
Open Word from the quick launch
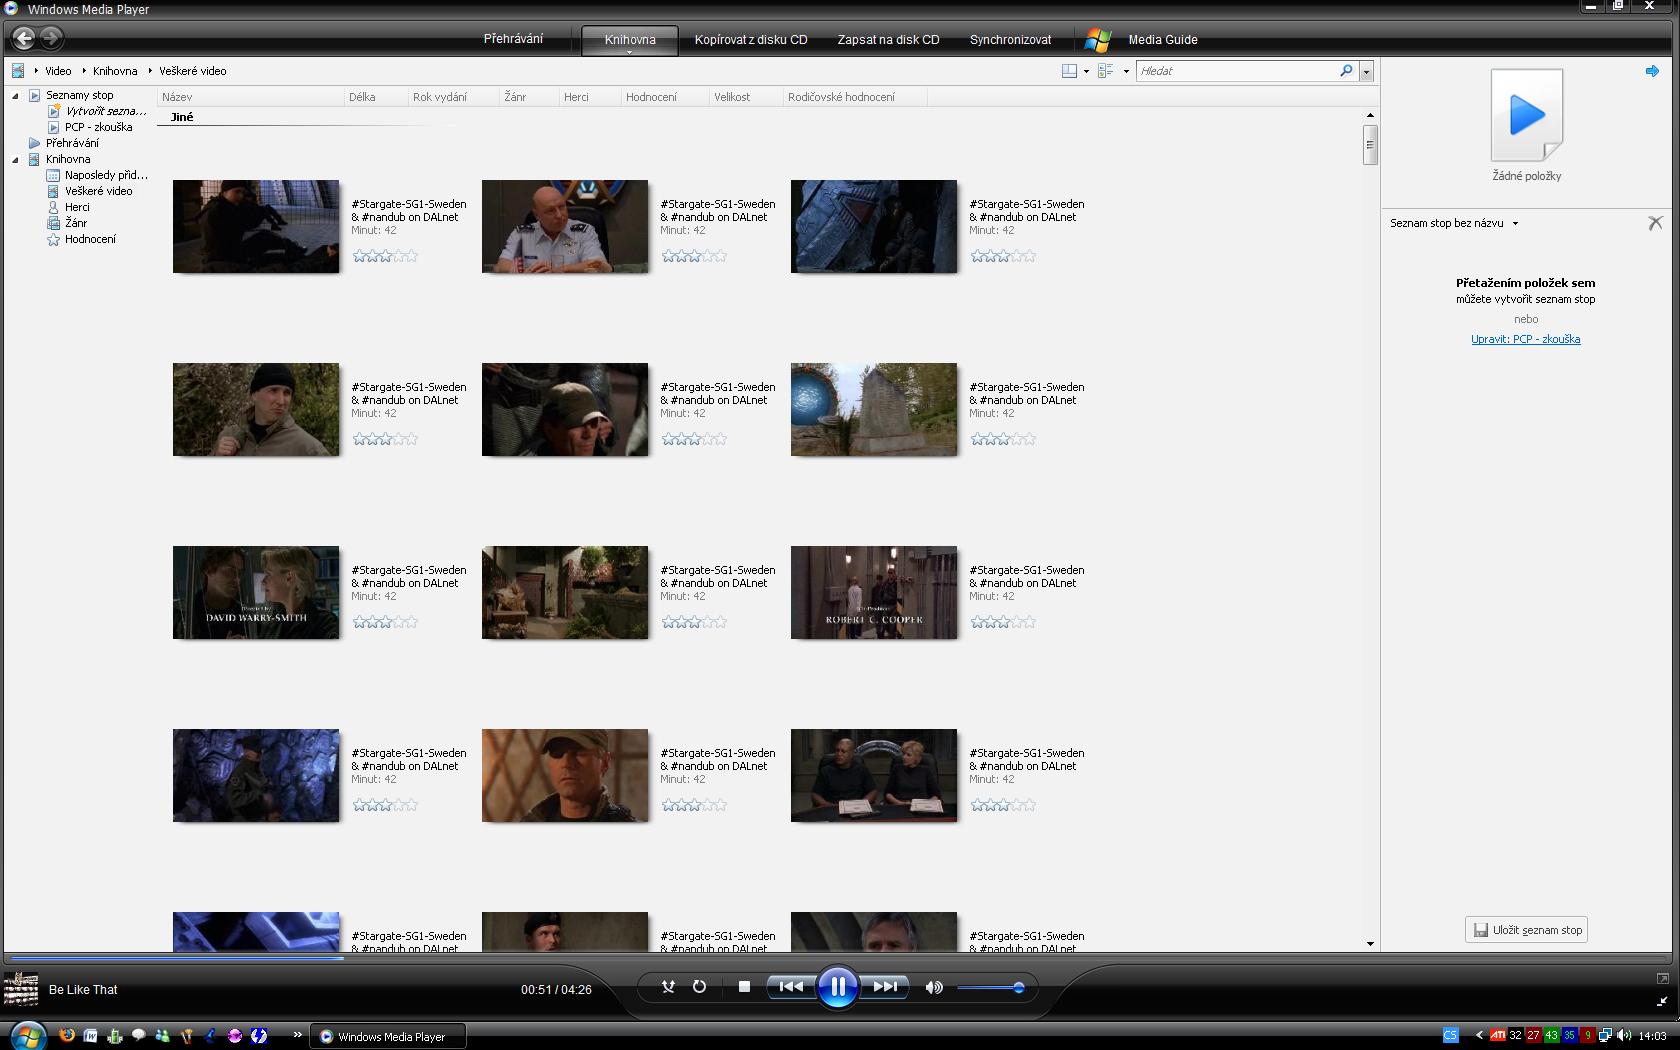[x=91, y=1036]
